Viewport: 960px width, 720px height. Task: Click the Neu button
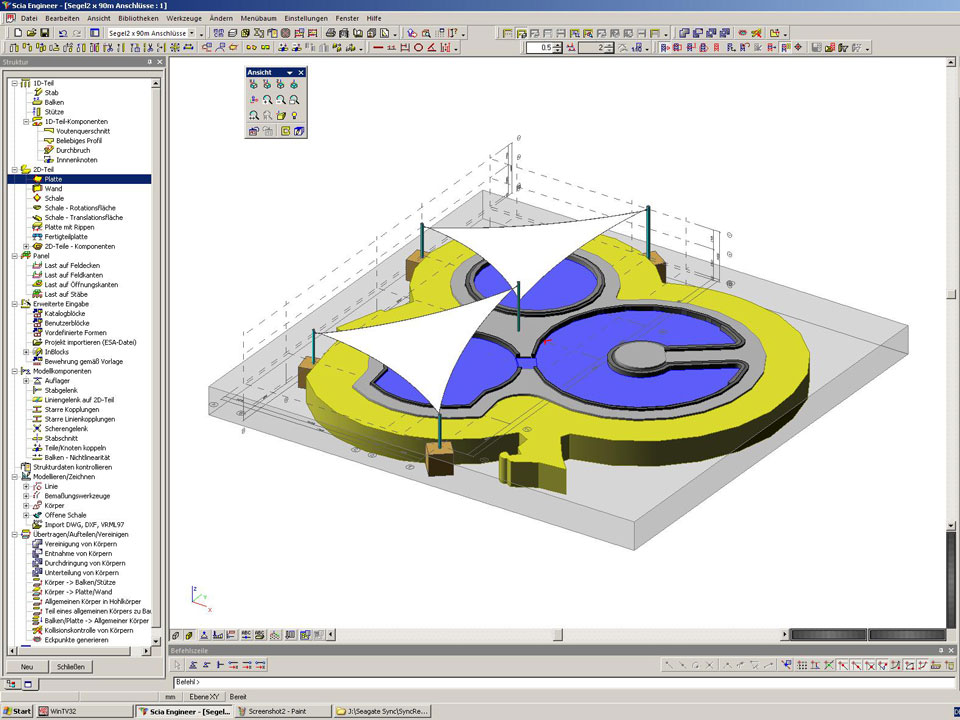pos(27,666)
